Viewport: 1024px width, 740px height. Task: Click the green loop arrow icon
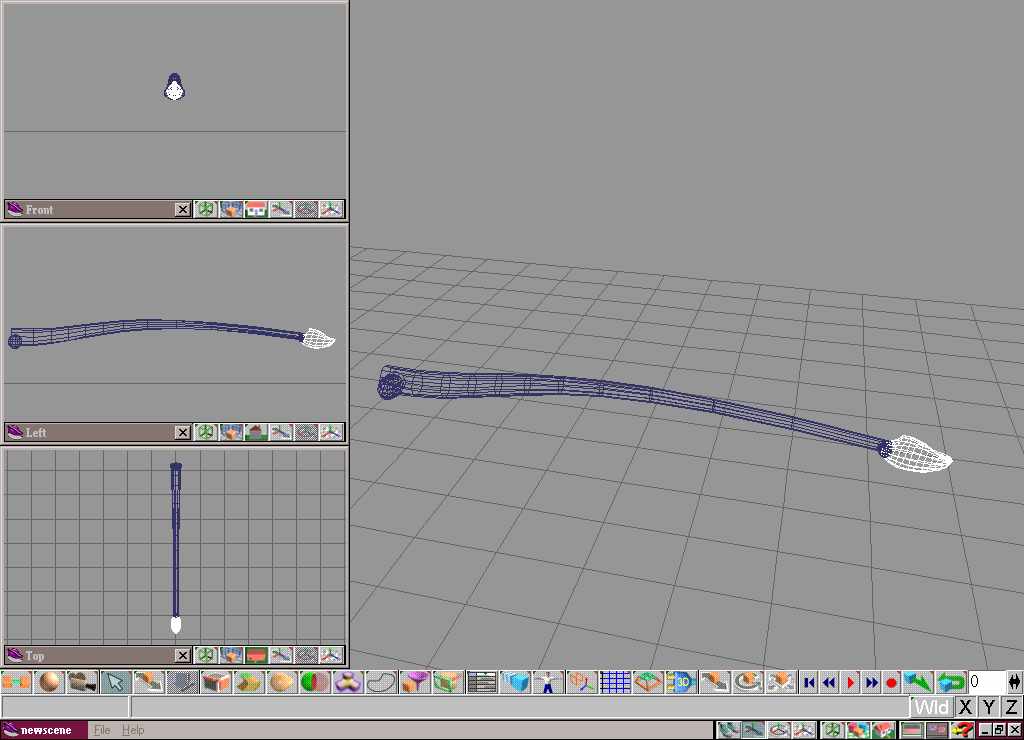point(952,683)
